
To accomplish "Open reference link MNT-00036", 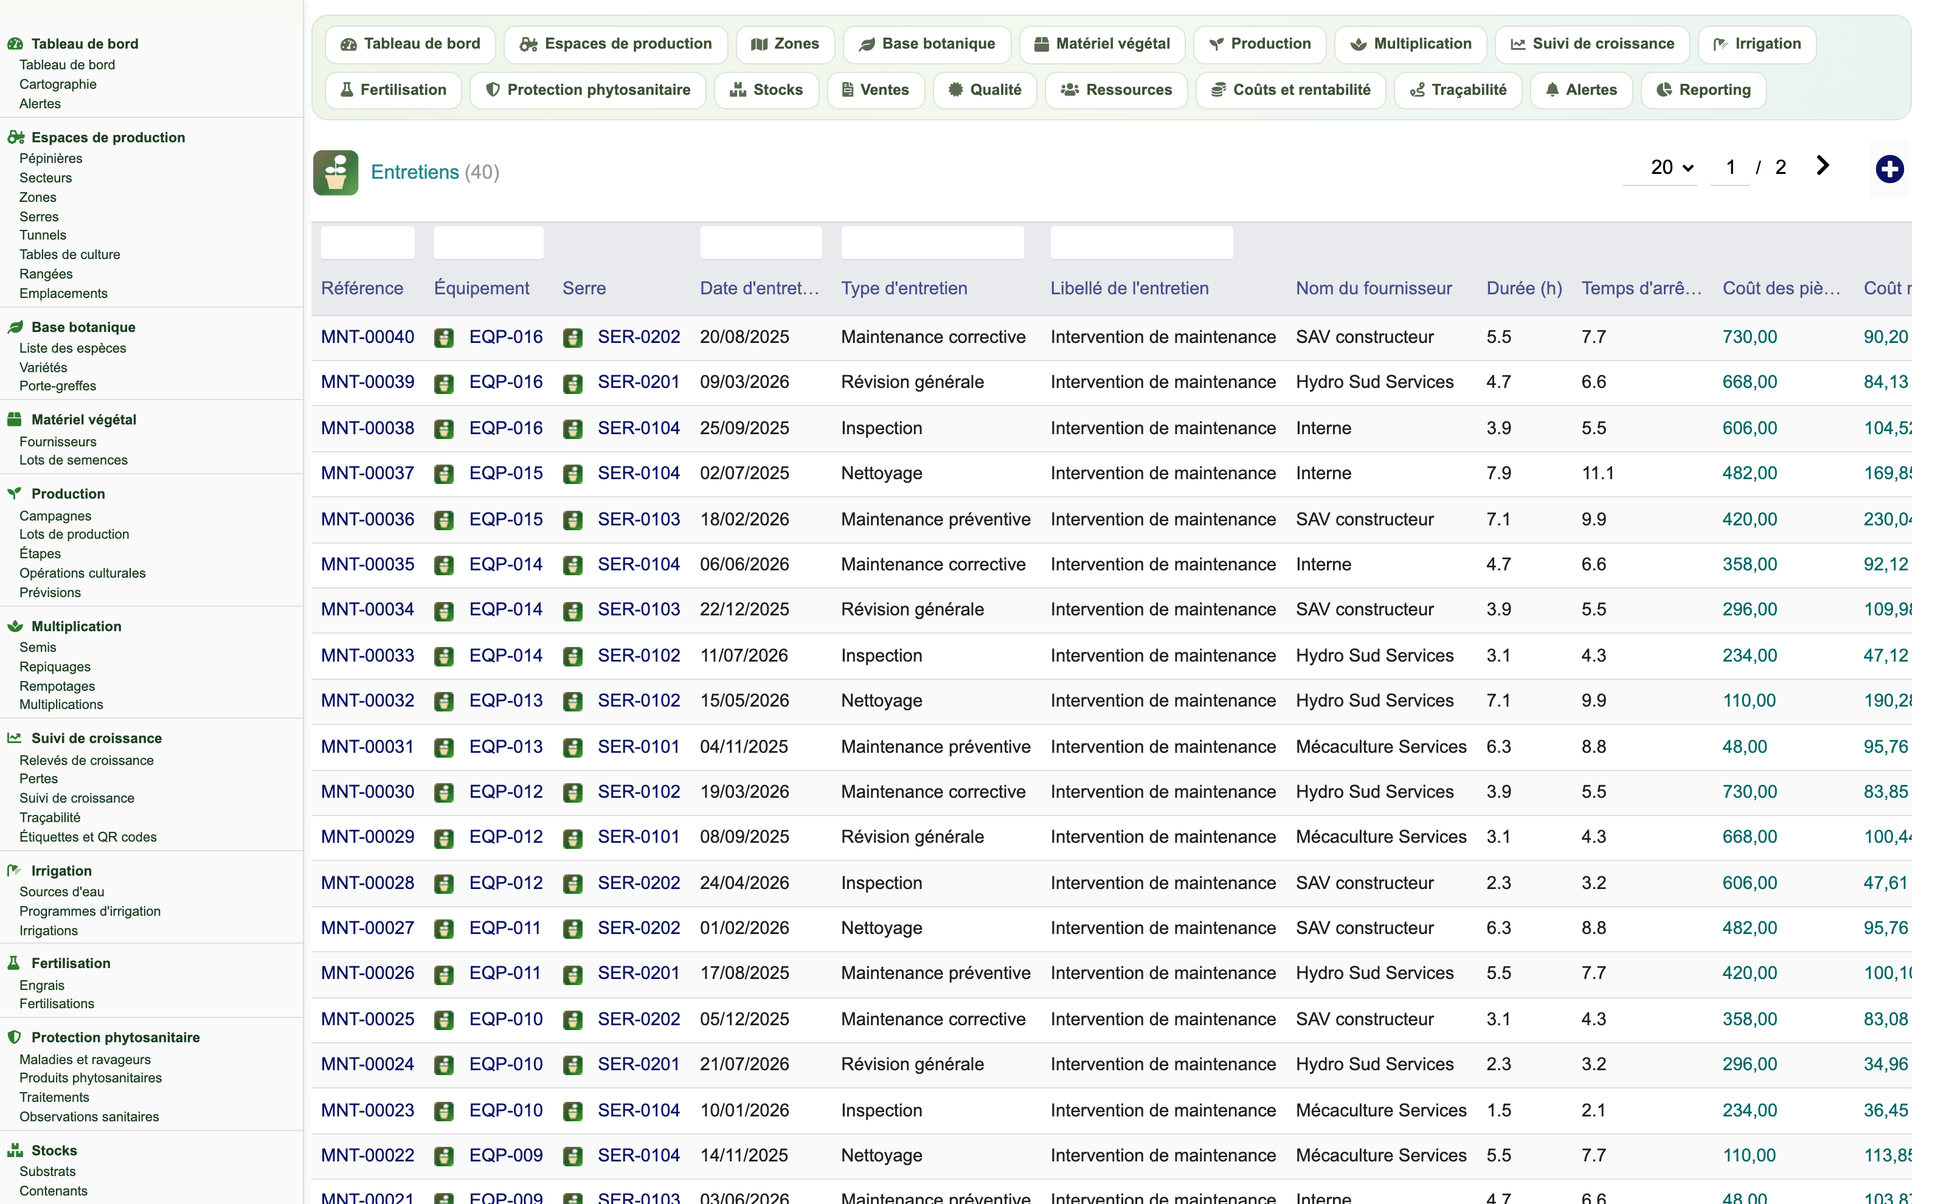I will tap(367, 519).
